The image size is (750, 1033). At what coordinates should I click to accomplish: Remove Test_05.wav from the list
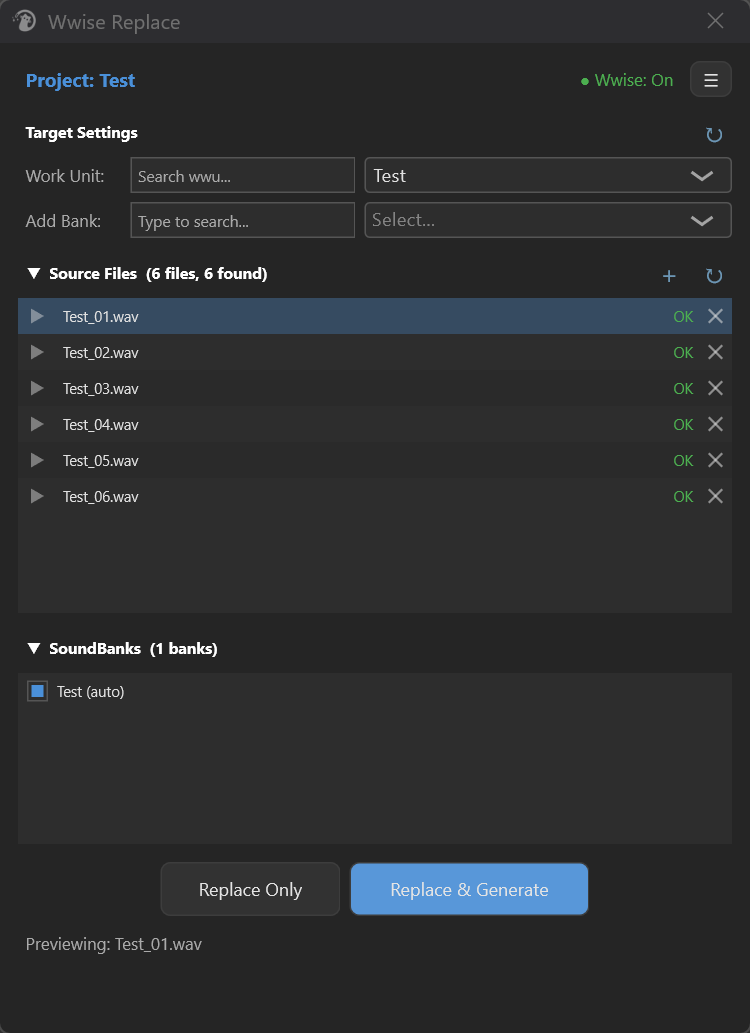[x=715, y=461]
